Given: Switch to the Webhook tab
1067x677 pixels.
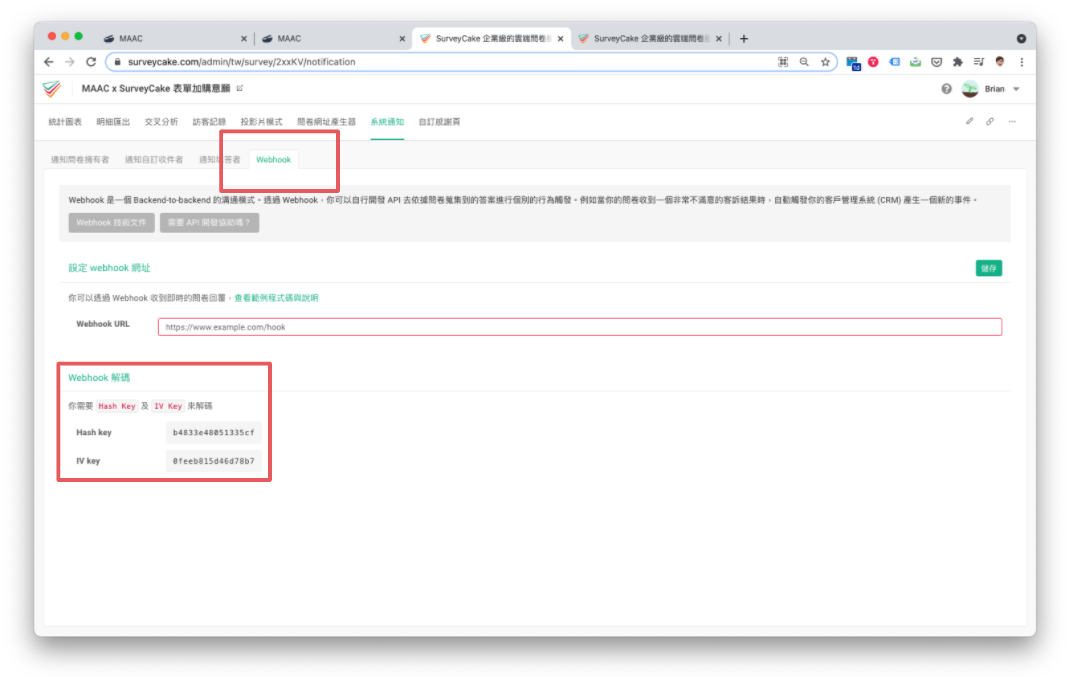Looking at the screenshot, I should click(273, 158).
